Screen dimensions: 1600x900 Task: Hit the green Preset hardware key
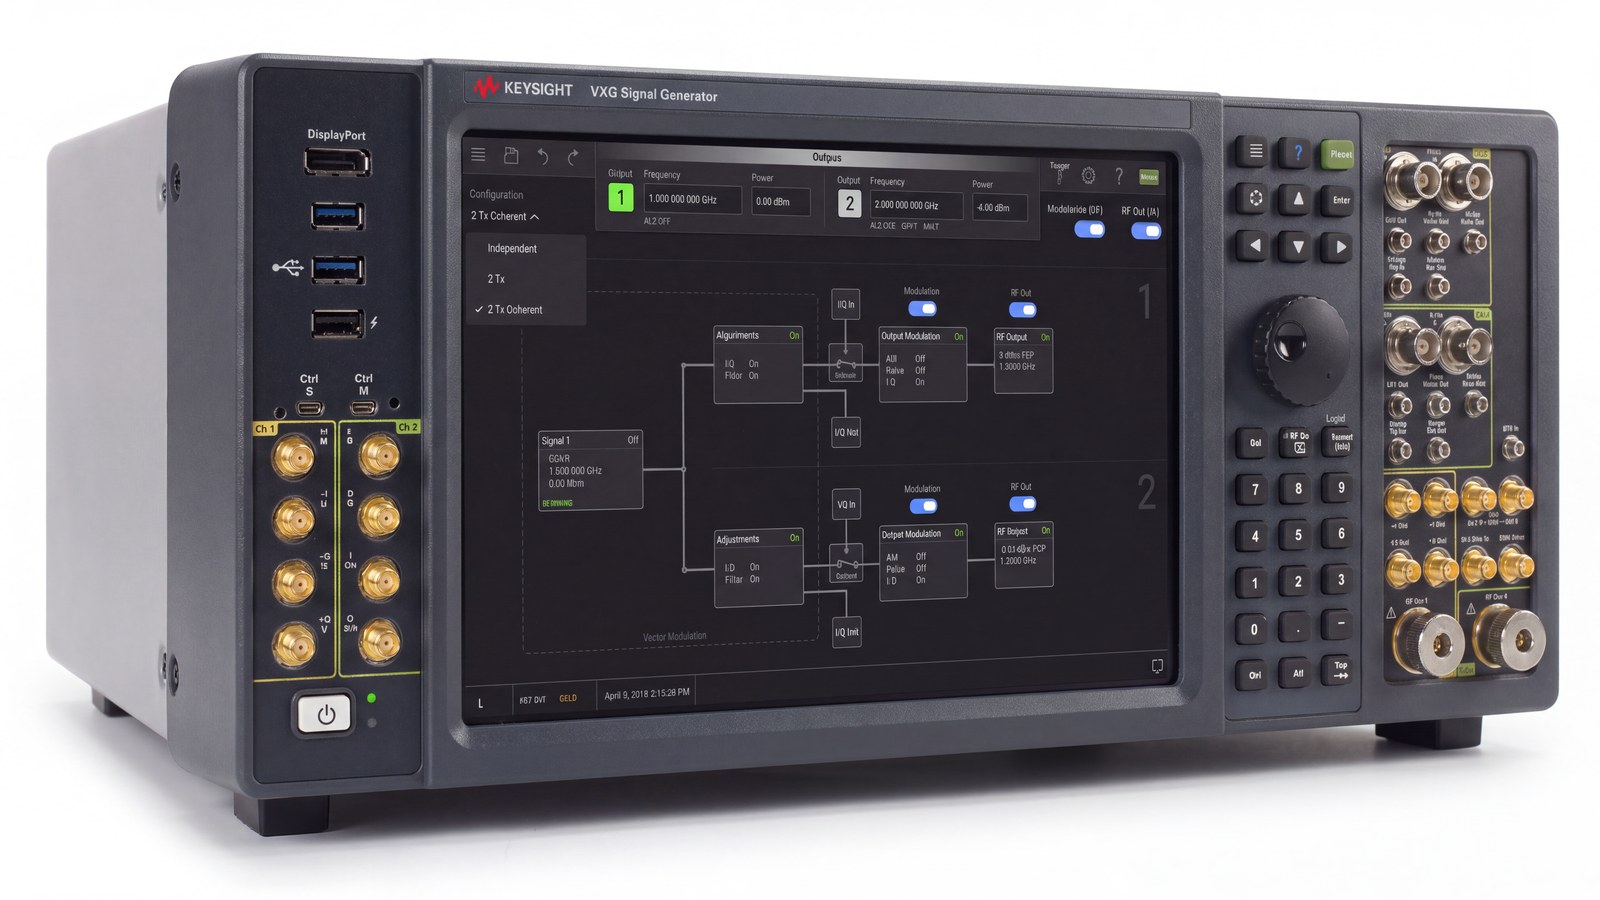[x=1341, y=154]
